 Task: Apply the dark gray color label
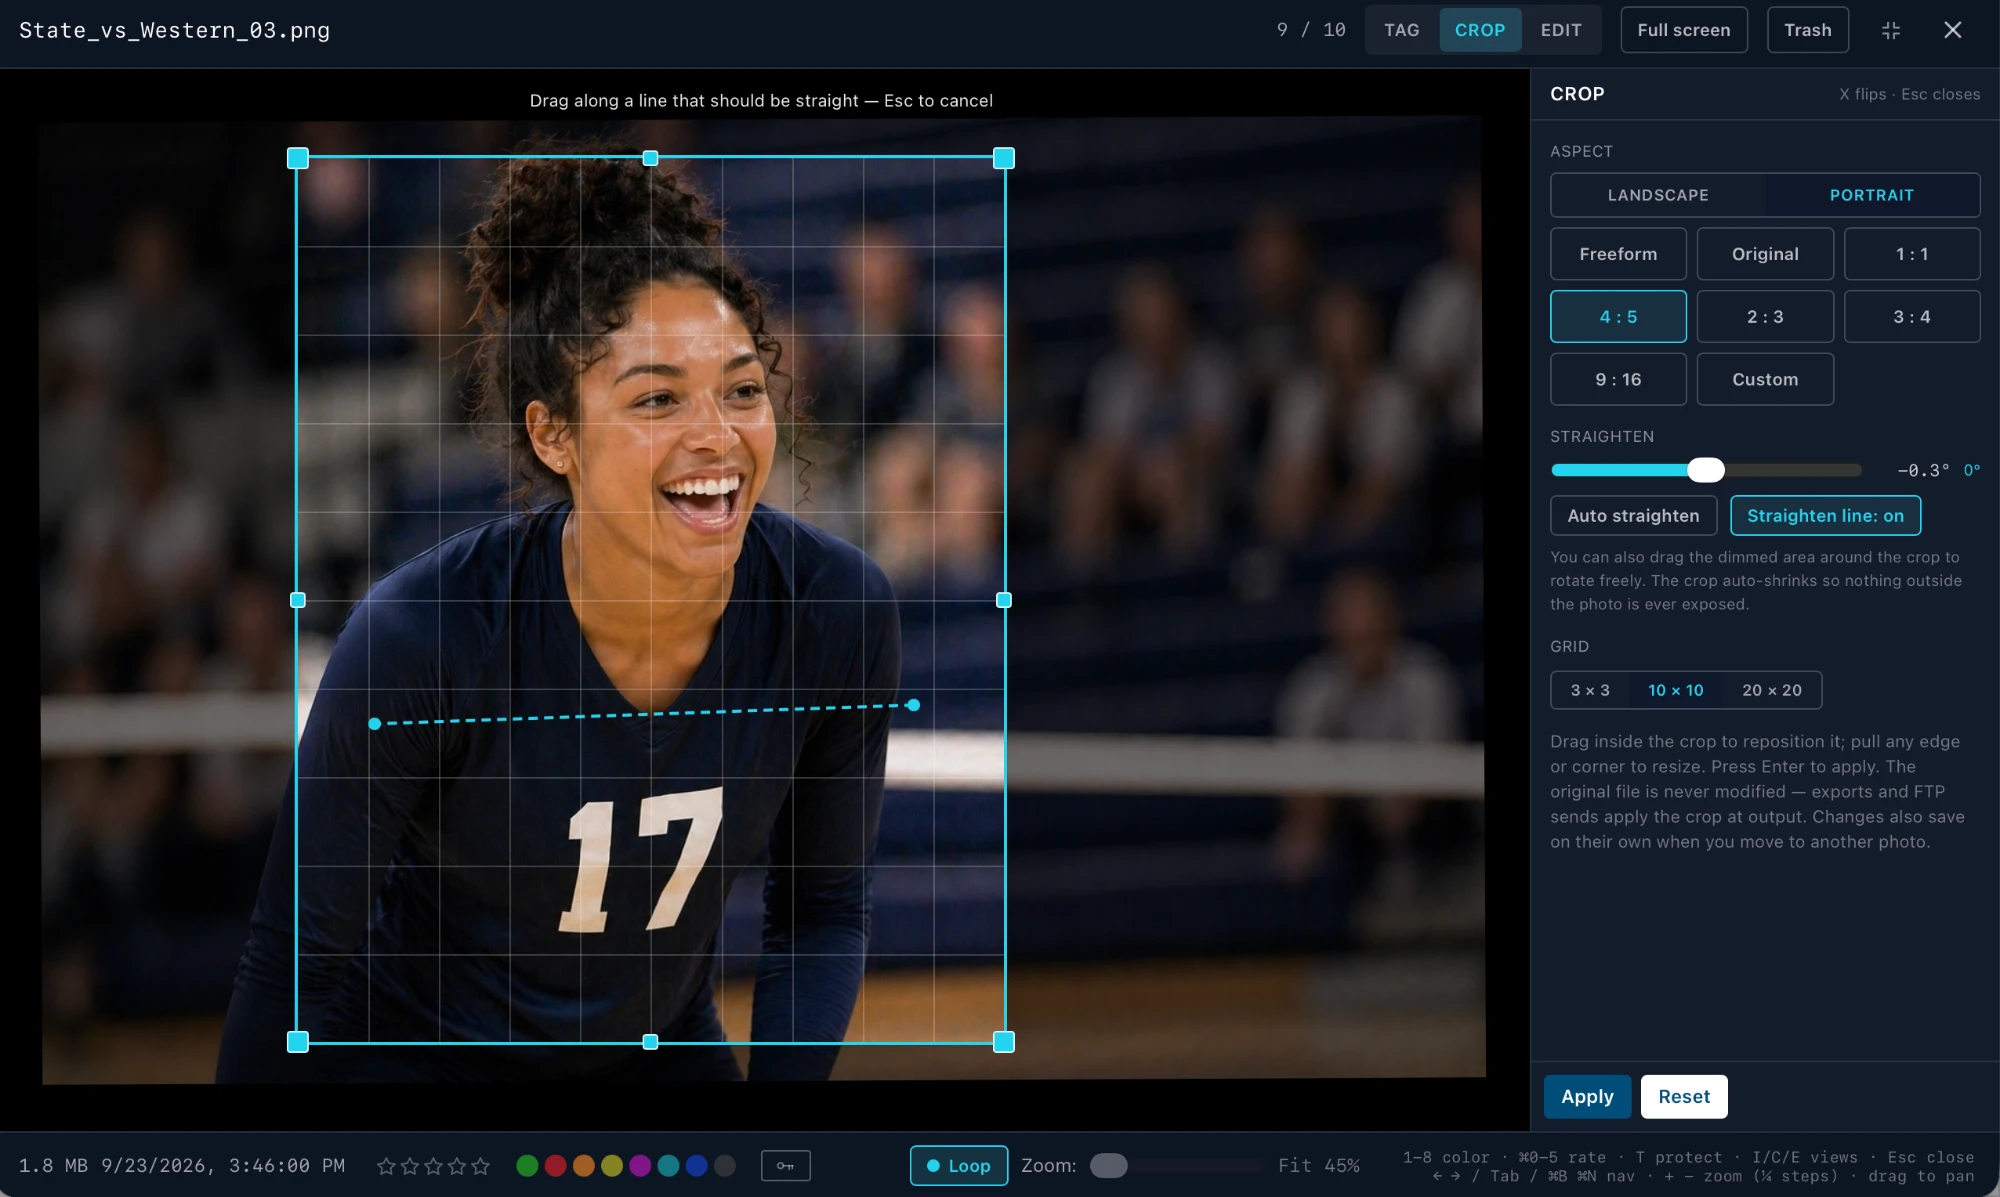[x=725, y=1166]
